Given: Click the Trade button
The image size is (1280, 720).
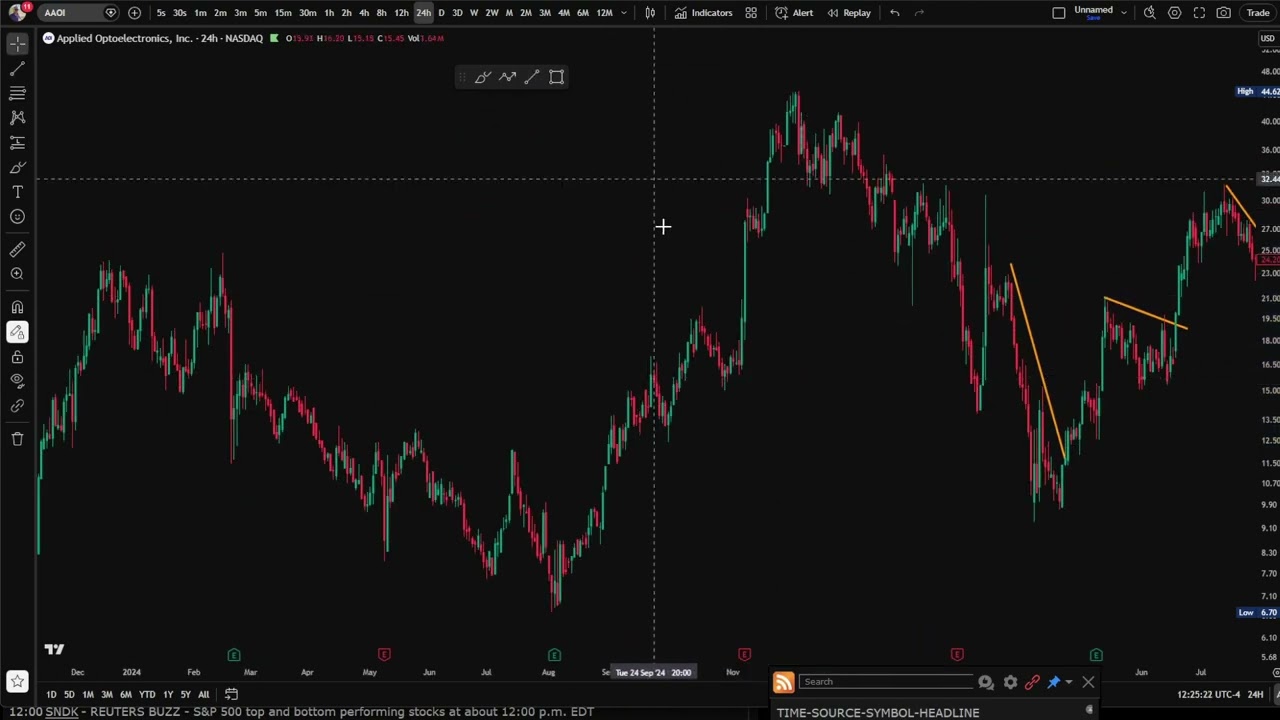Looking at the screenshot, I should click(1257, 13).
